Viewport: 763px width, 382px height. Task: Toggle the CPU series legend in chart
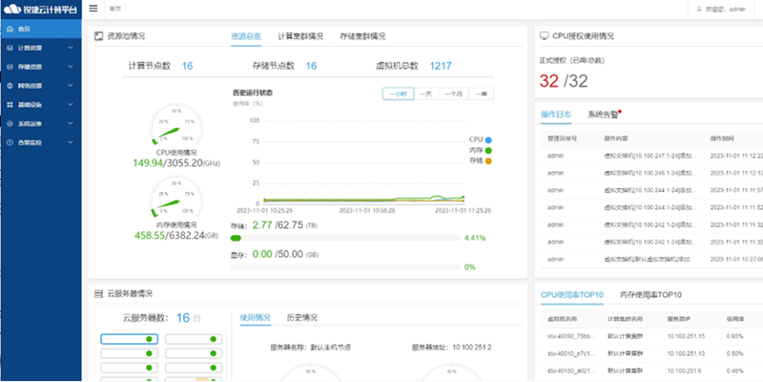pos(480,140)
